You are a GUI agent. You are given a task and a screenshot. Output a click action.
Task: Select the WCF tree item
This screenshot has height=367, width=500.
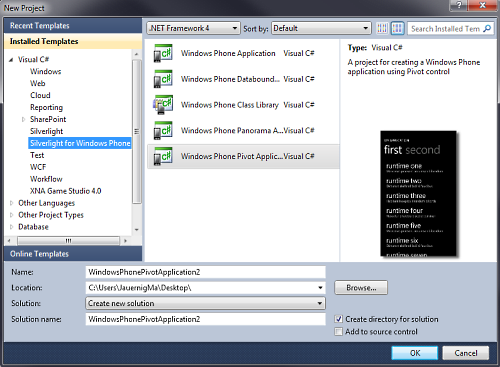pyautogui.click(x=38, y=167)
